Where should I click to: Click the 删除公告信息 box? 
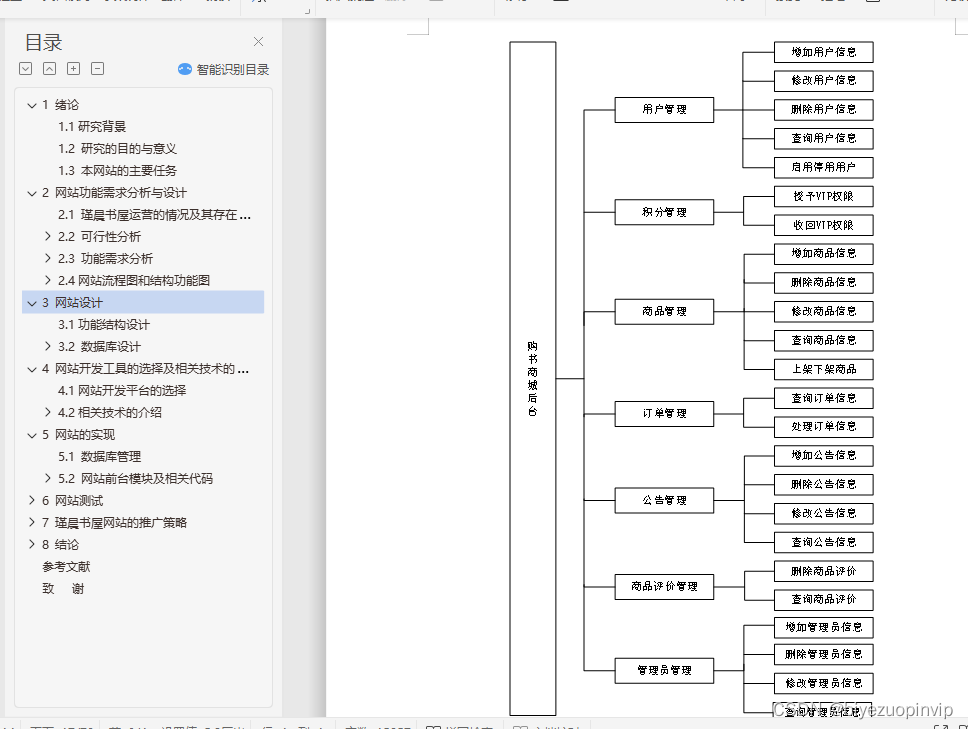coord(824,485)
